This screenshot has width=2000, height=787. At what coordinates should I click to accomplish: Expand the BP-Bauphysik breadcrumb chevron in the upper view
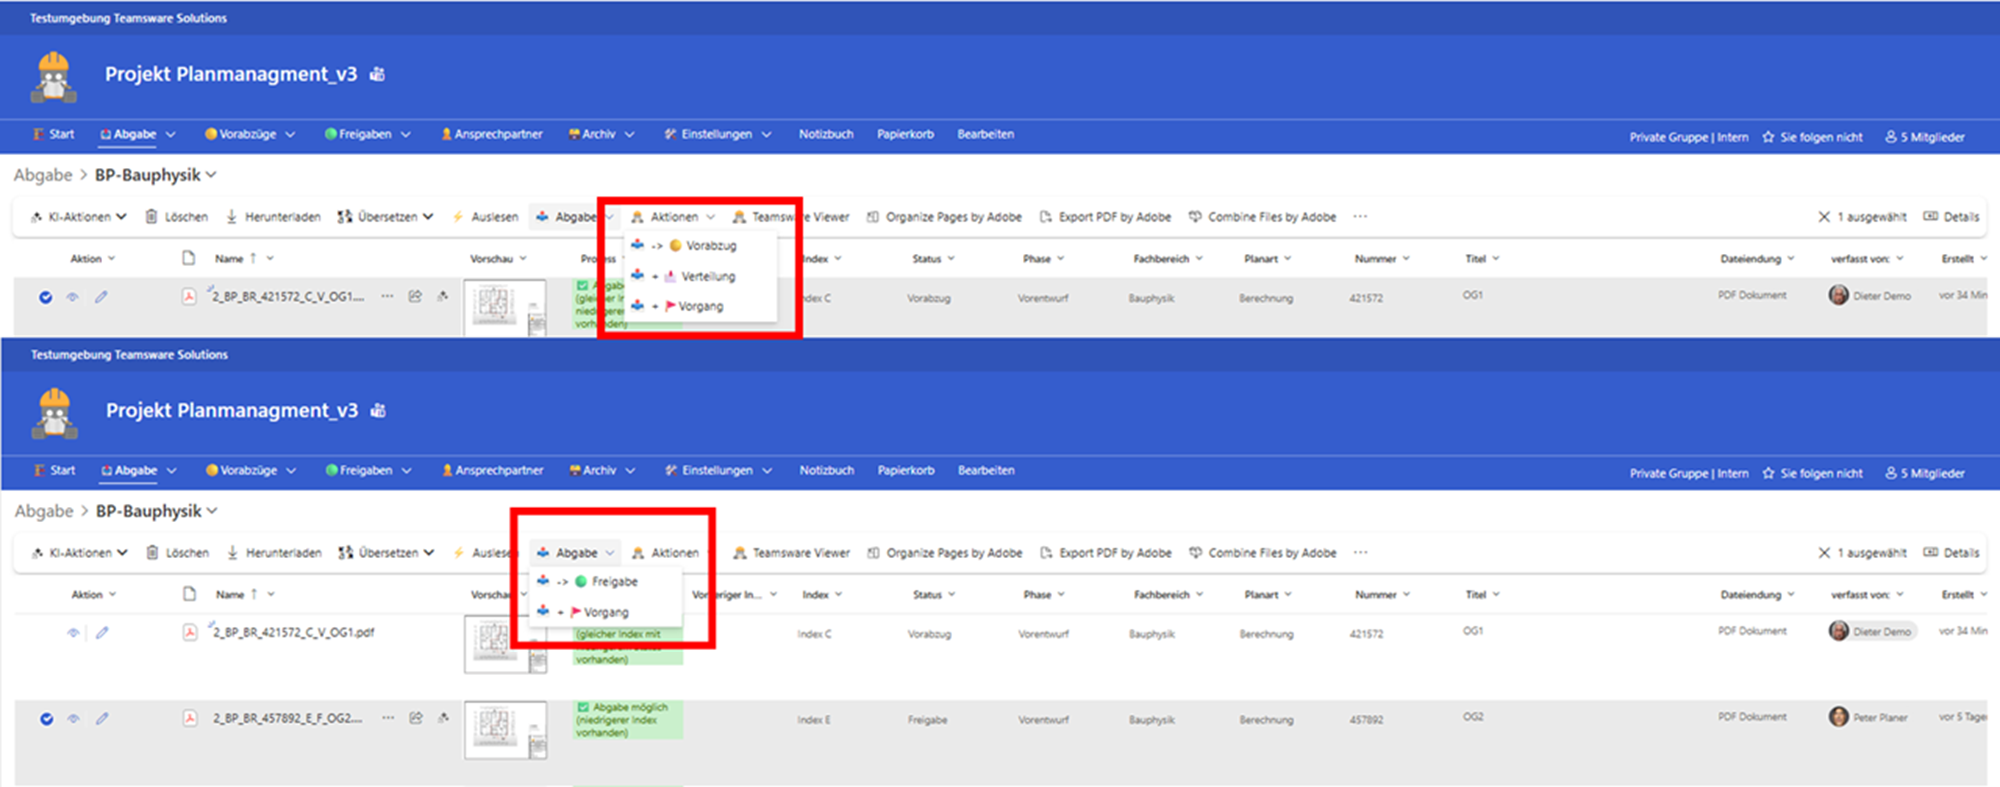pos(211,175)
